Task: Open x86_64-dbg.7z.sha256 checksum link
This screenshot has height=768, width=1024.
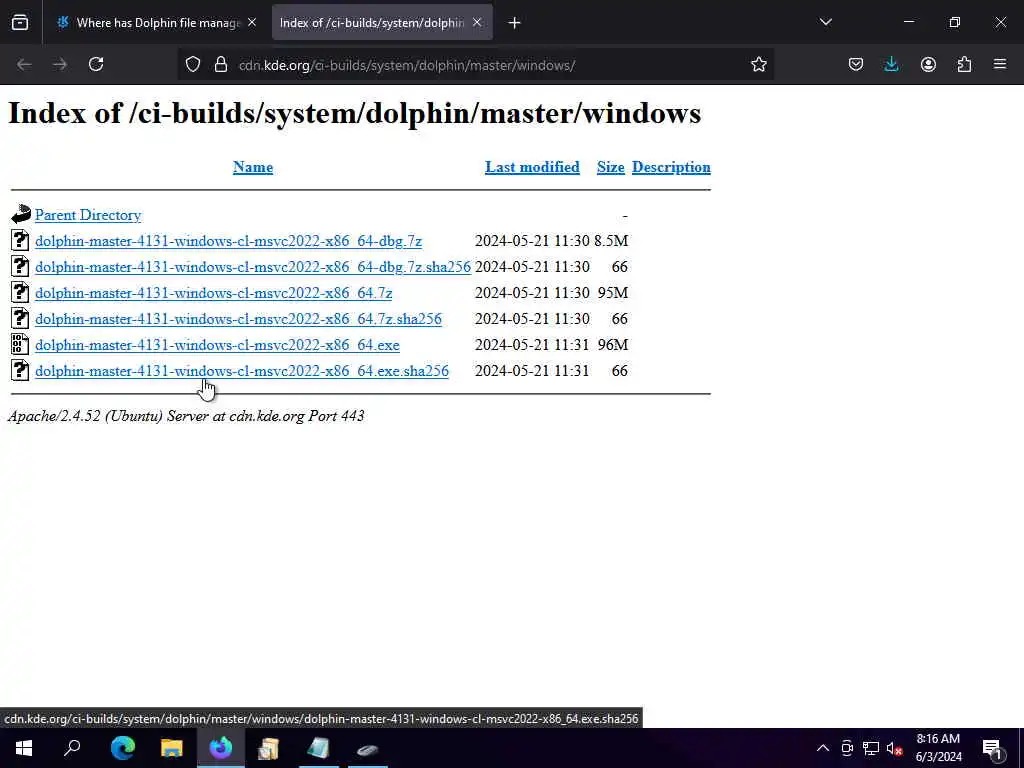Action: 253,267
